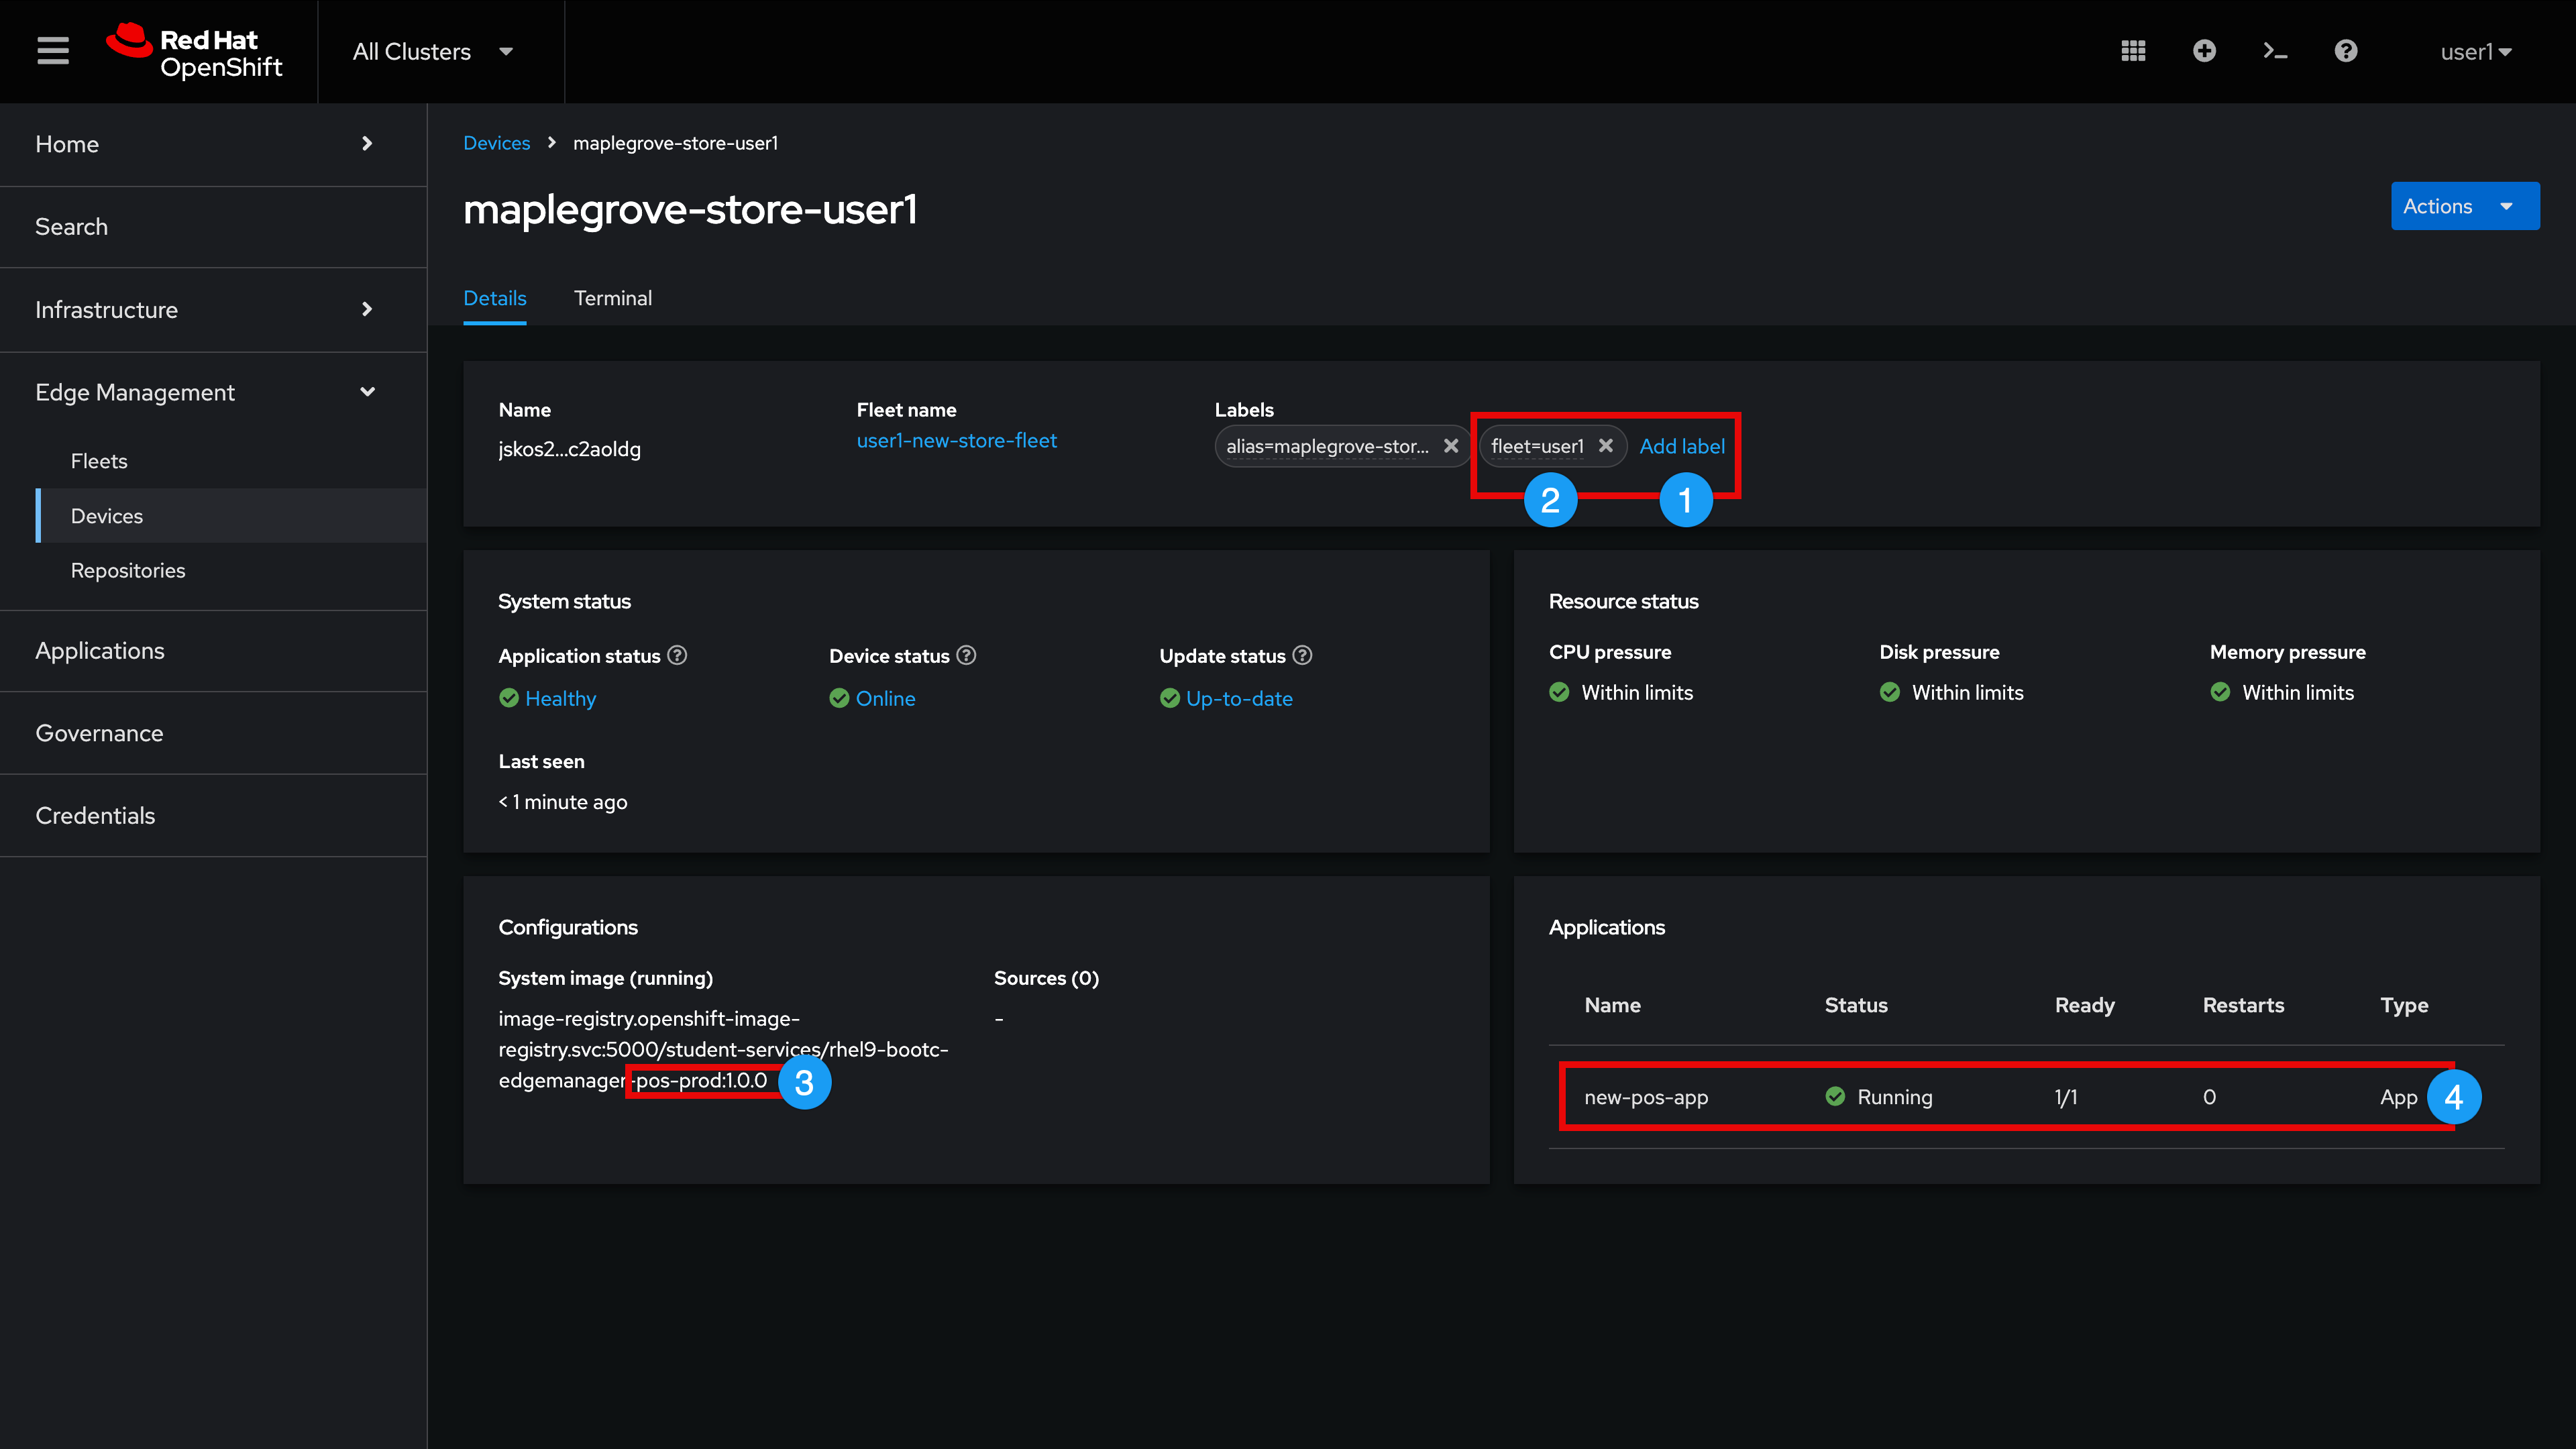Open the Governance navigation item
This screenshot has height=1449, width=2576.
click(213, 733)
